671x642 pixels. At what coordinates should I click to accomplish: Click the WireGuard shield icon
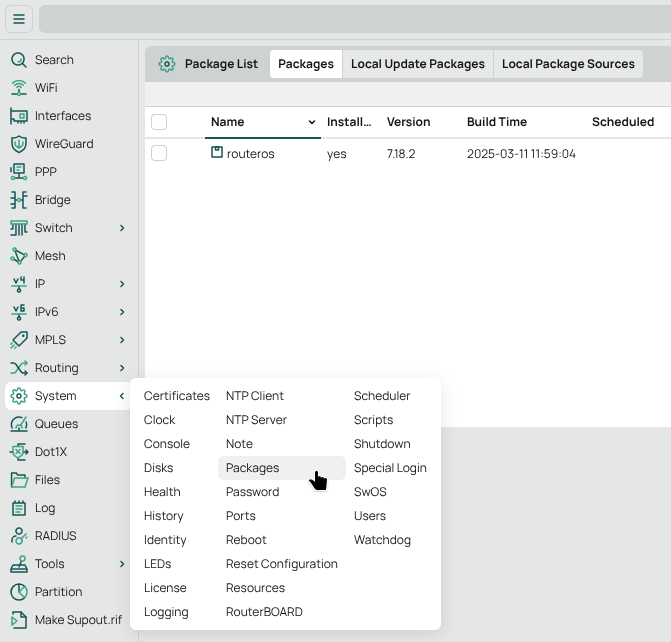(x=19, y=144)
